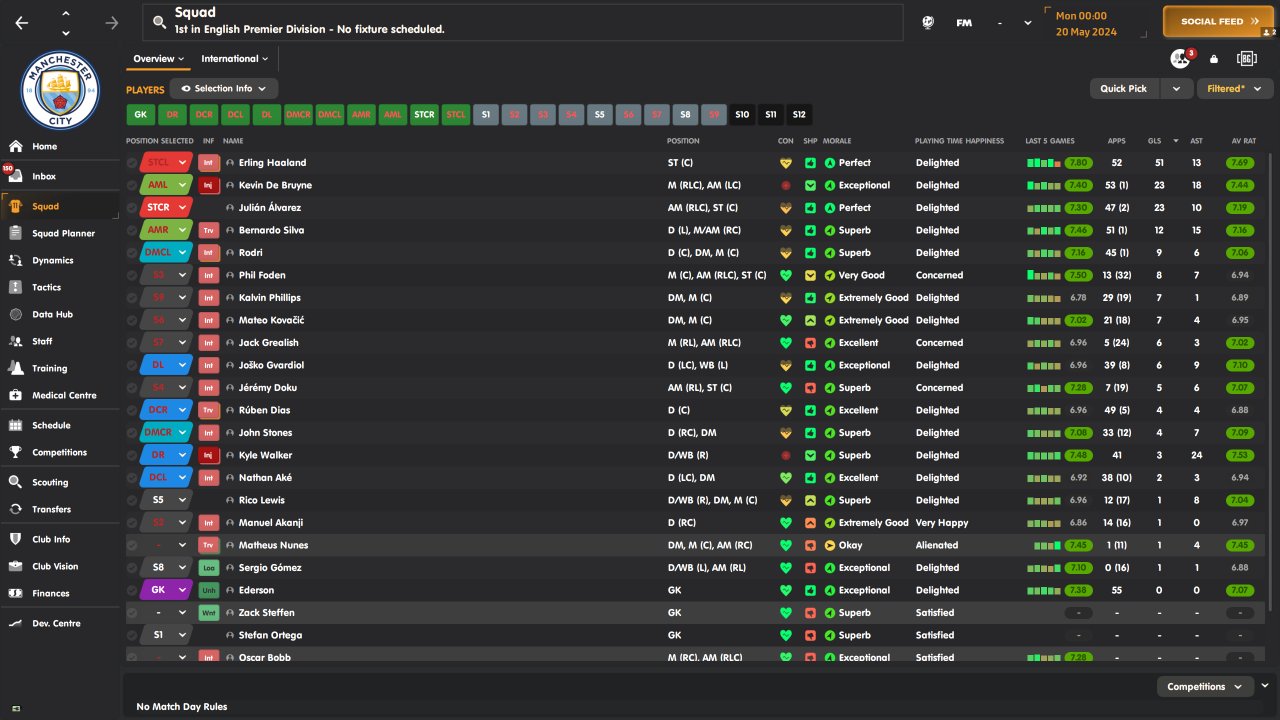The image size is (1280, 720).
Task: Toggle the selection circle for Rico Lewis
Action: tap(132, 500)
